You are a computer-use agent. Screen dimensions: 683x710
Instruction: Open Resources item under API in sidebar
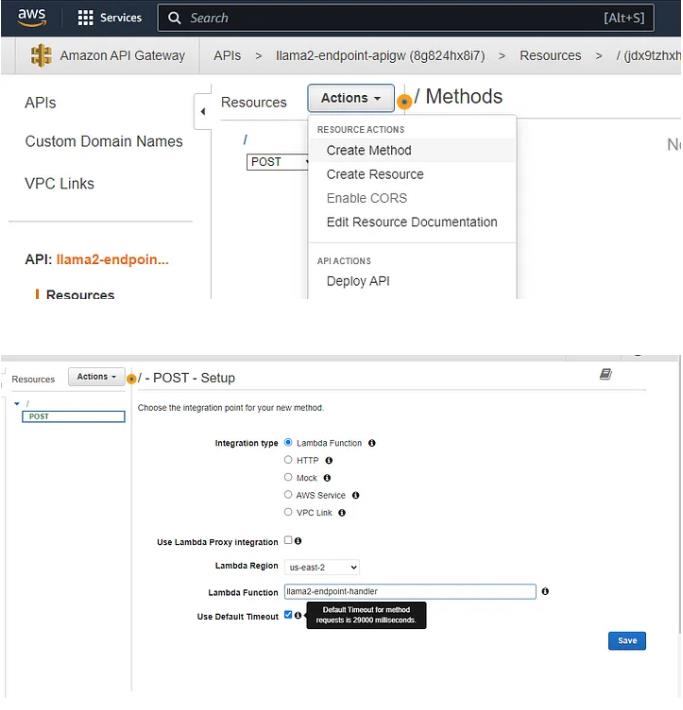point(80,295)
